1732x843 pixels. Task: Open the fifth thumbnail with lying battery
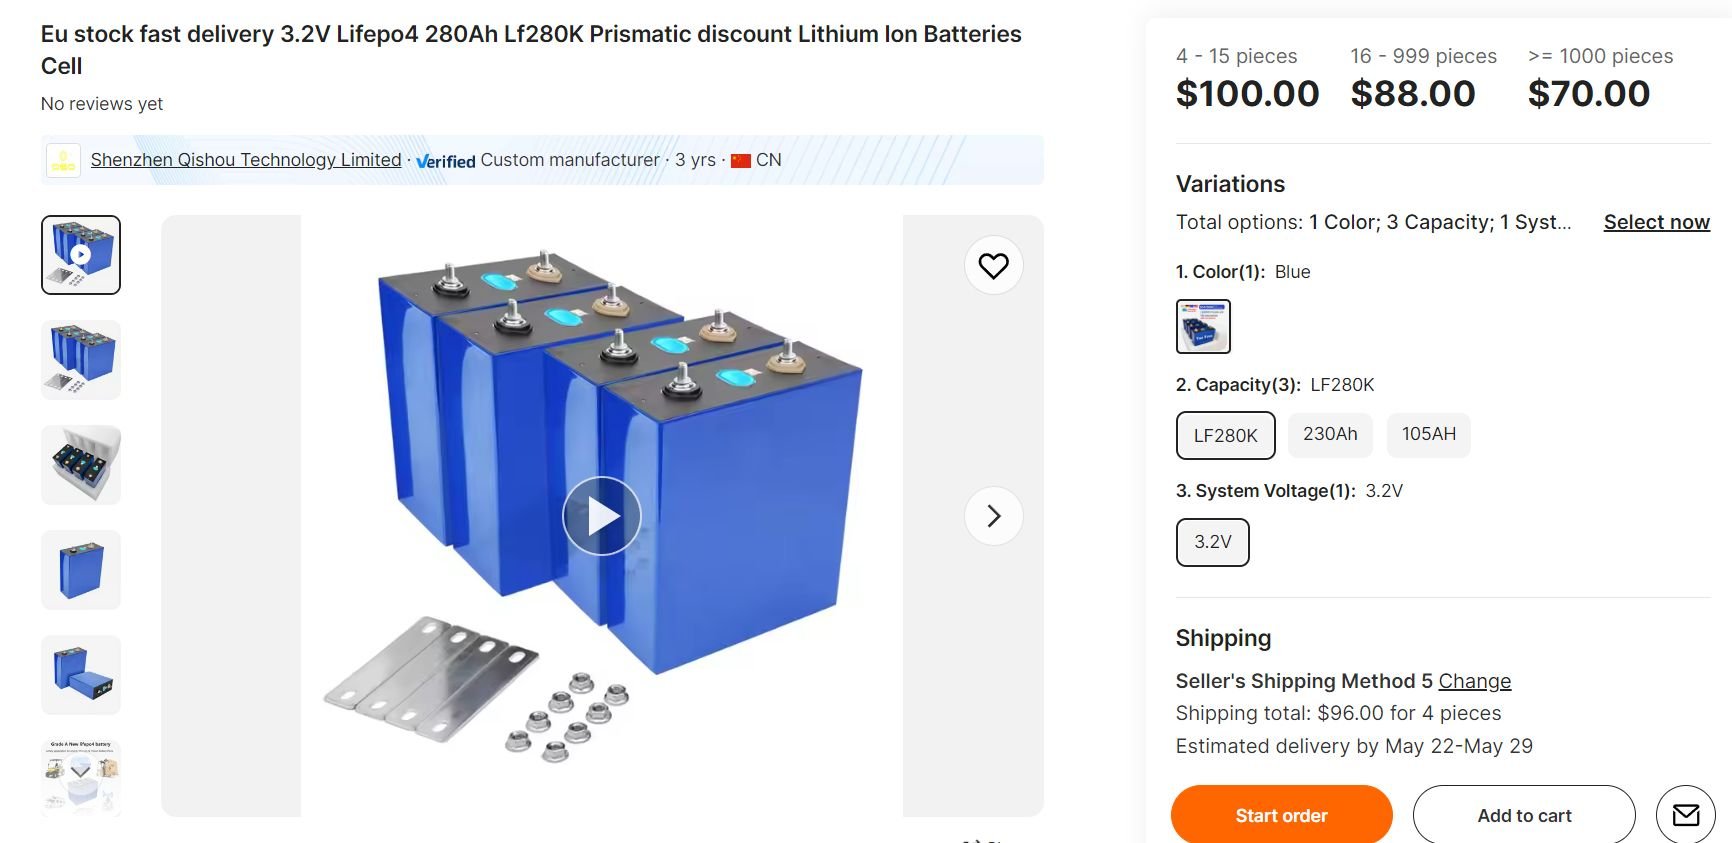point(81,675)
